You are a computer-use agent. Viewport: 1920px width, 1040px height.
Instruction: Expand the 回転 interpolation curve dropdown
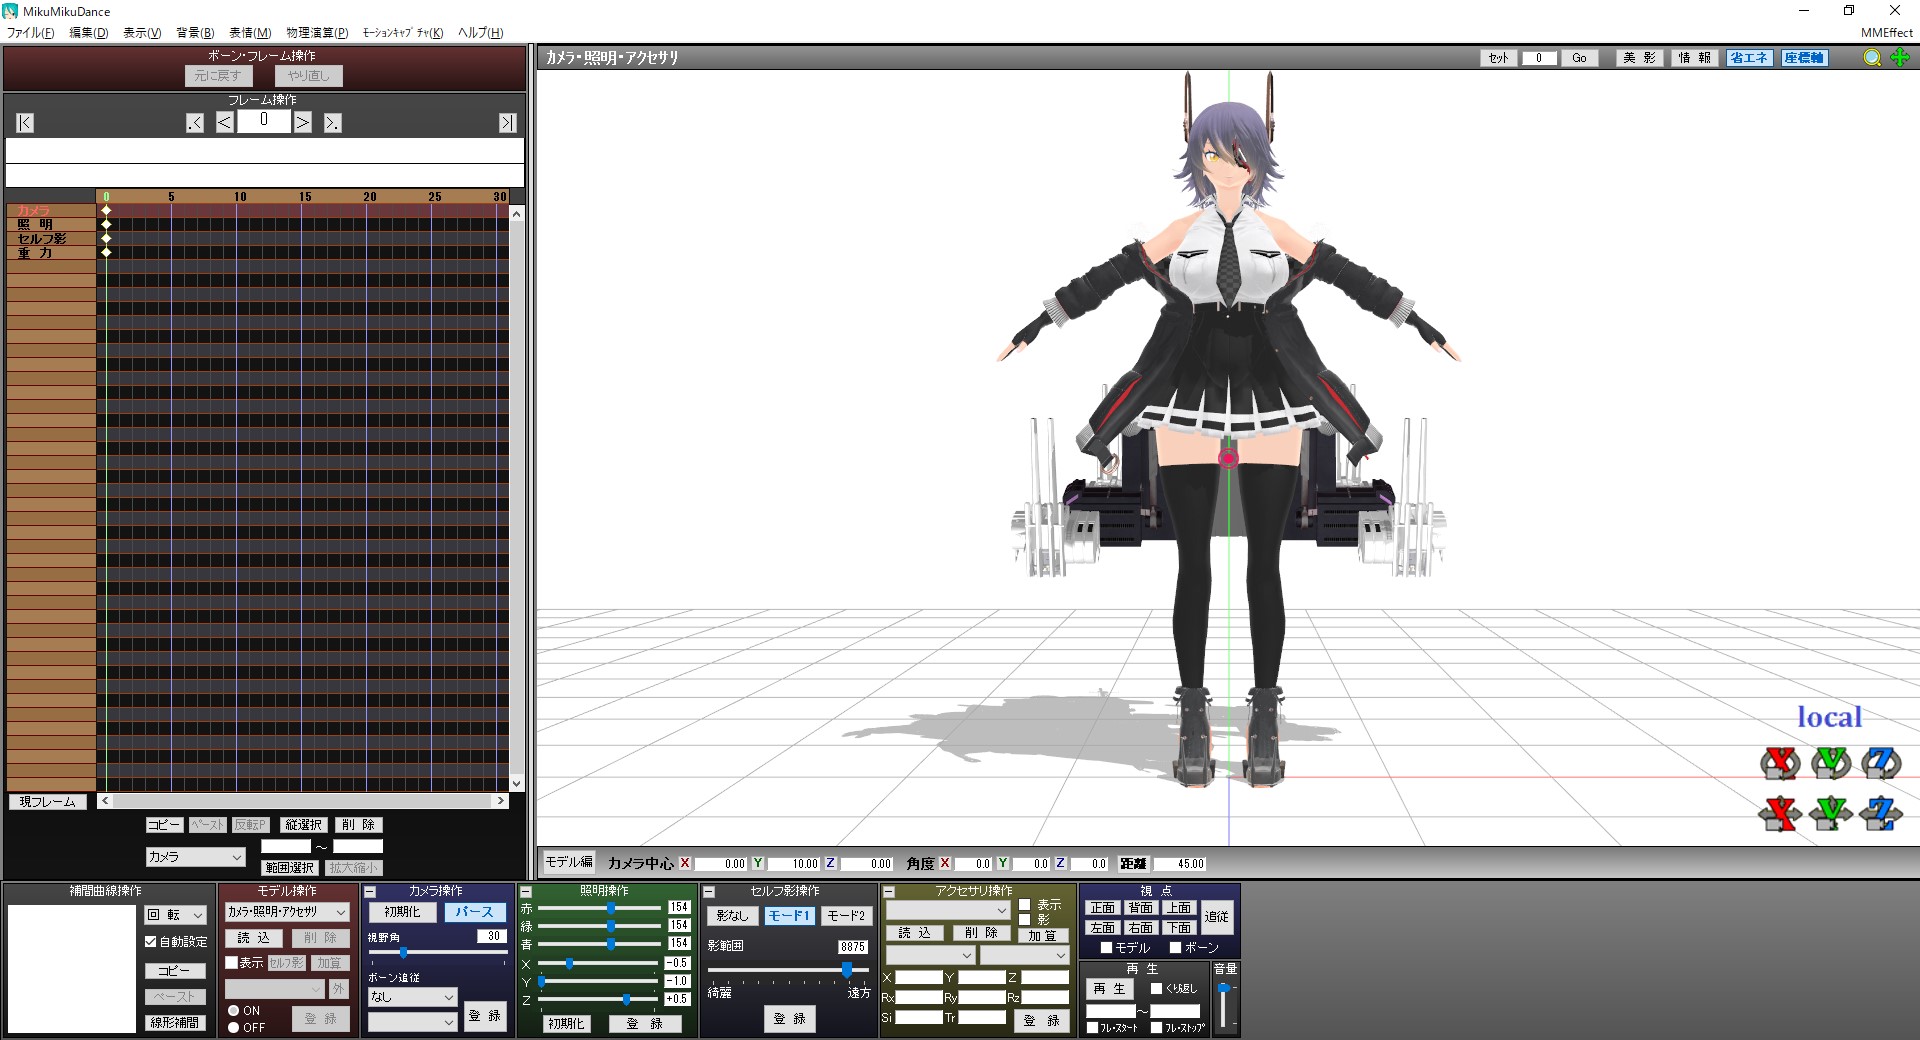(x=175, y=915)
